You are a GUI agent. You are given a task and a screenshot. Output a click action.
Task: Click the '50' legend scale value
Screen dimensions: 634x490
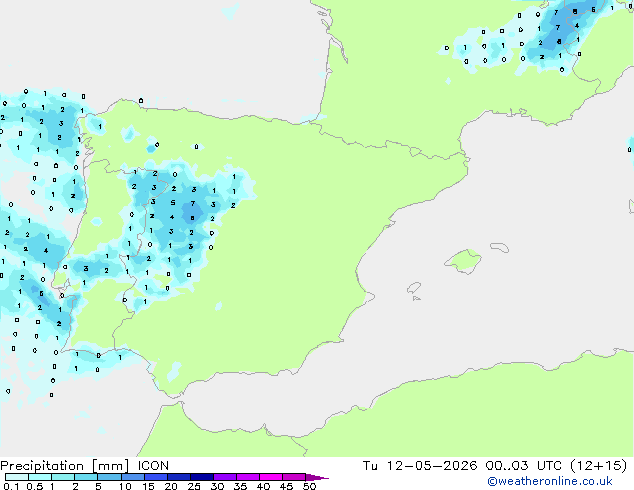[310, 486]
